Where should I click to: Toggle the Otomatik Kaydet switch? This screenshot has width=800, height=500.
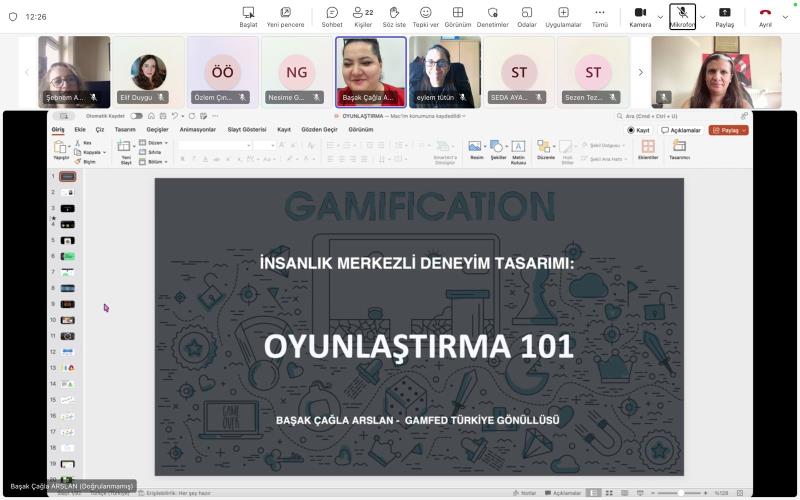pyautogui.click(x=136, y=116)
